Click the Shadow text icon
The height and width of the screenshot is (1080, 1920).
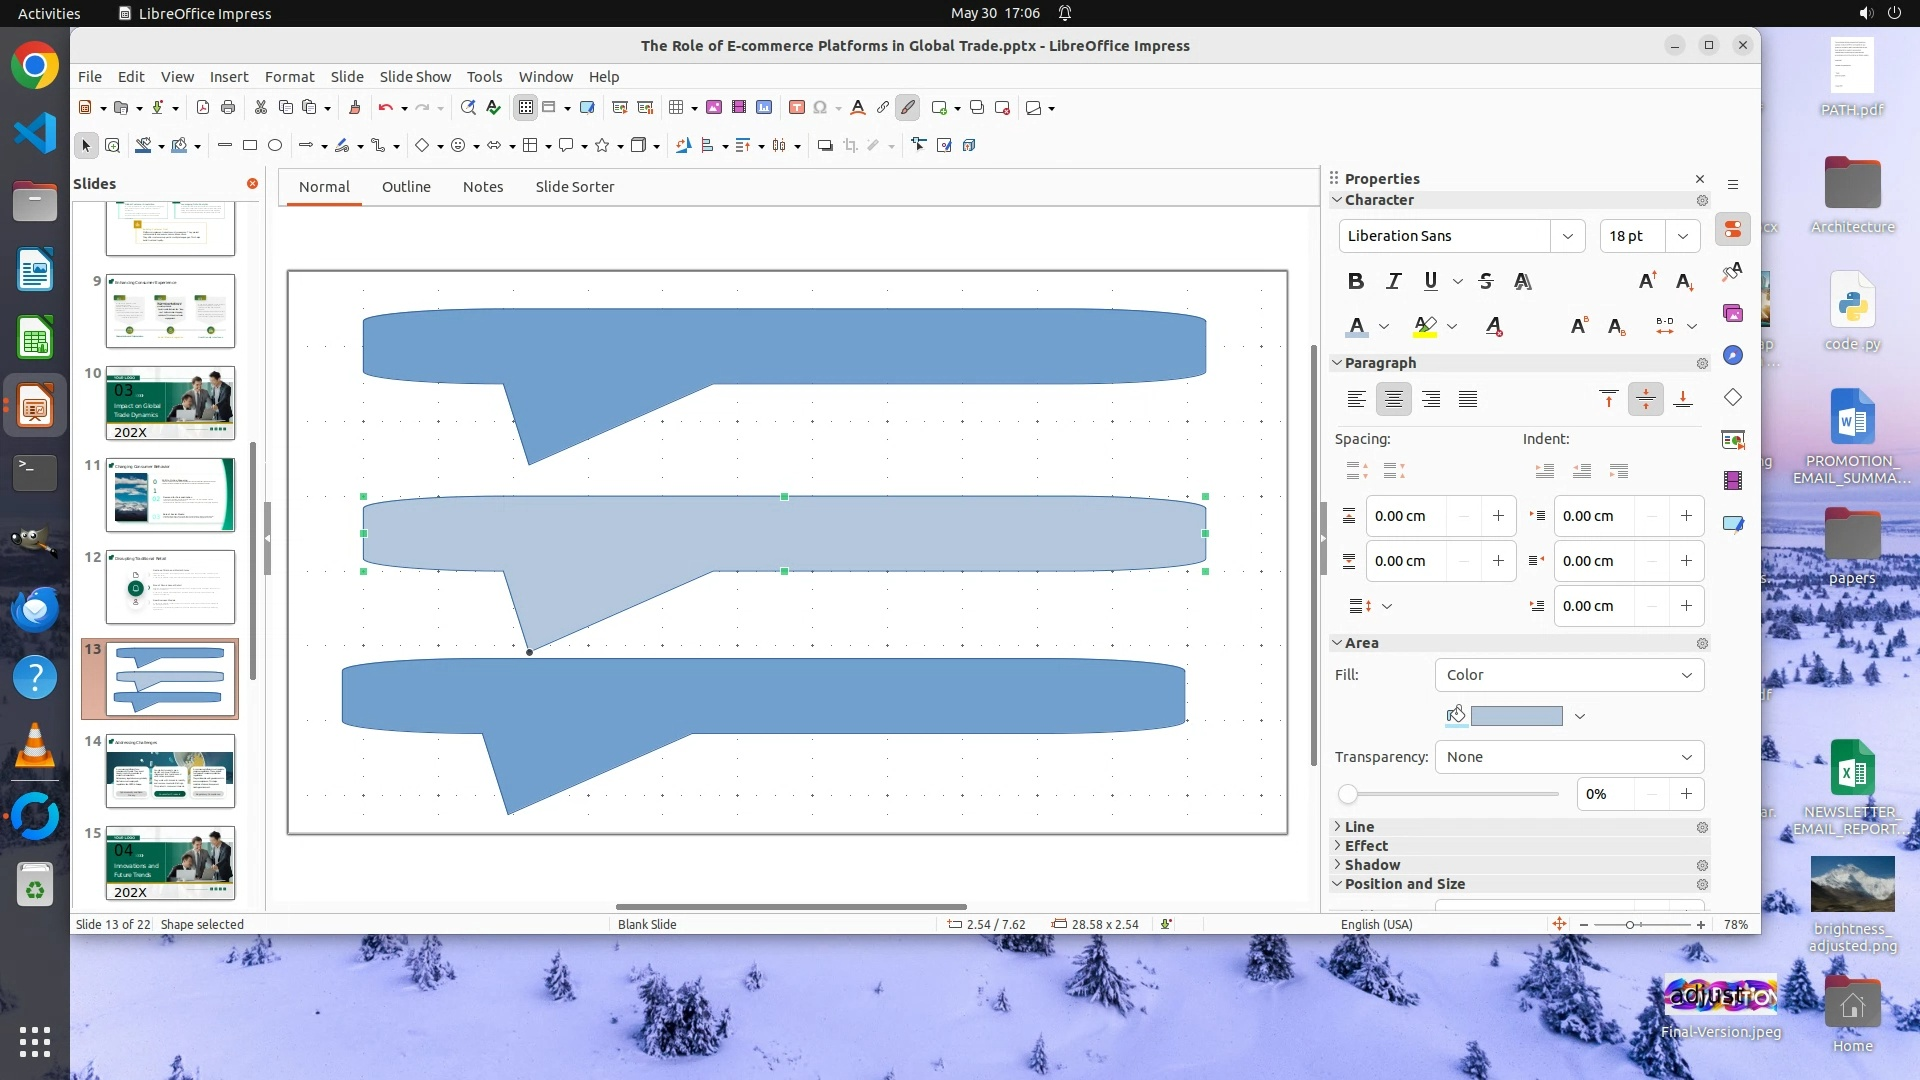[1522, 282]
